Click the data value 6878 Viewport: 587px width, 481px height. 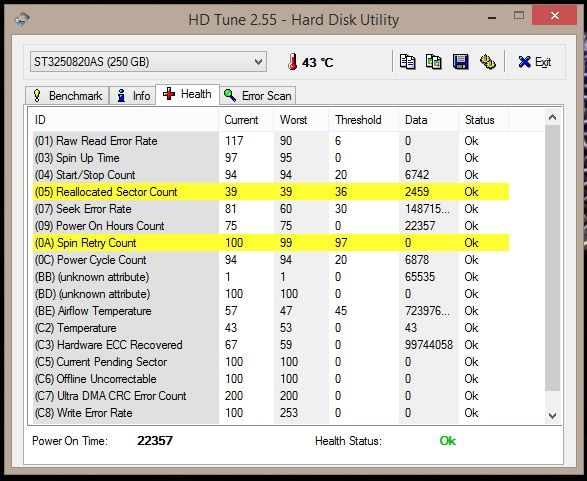417,260
